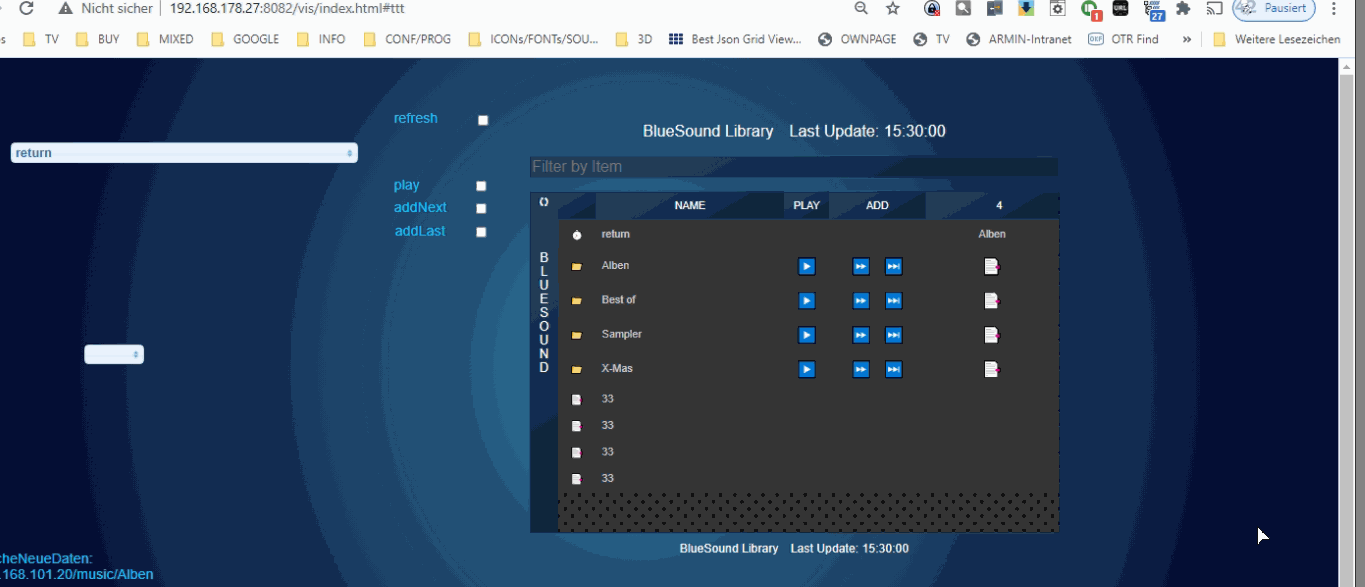Viewport: 1365px width, 587px height.
Task: Click the zoom magnifier in address bar
Action: click(x=861, y=8)
